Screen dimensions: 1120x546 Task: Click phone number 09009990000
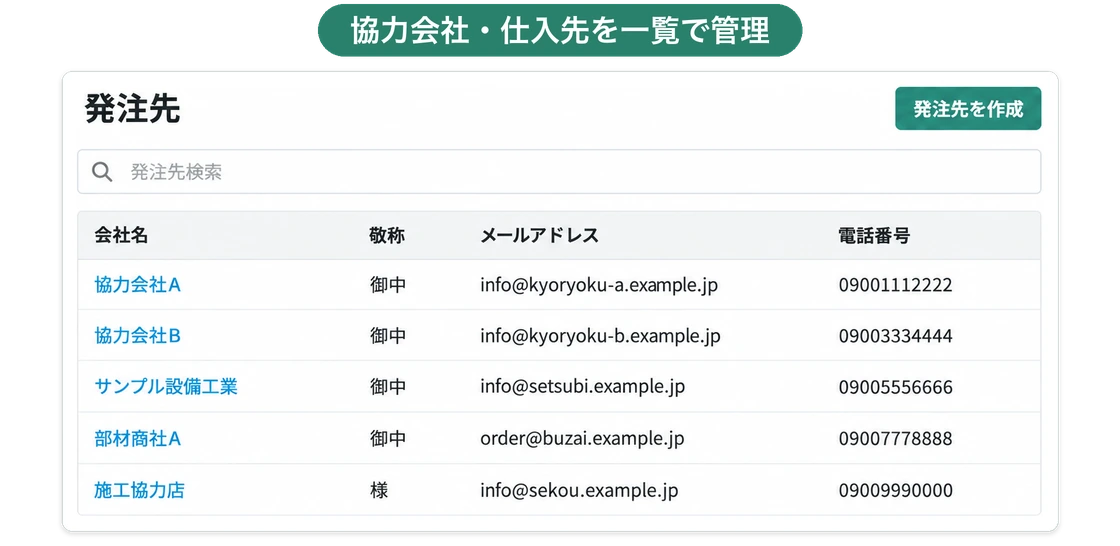pos(896,490)
